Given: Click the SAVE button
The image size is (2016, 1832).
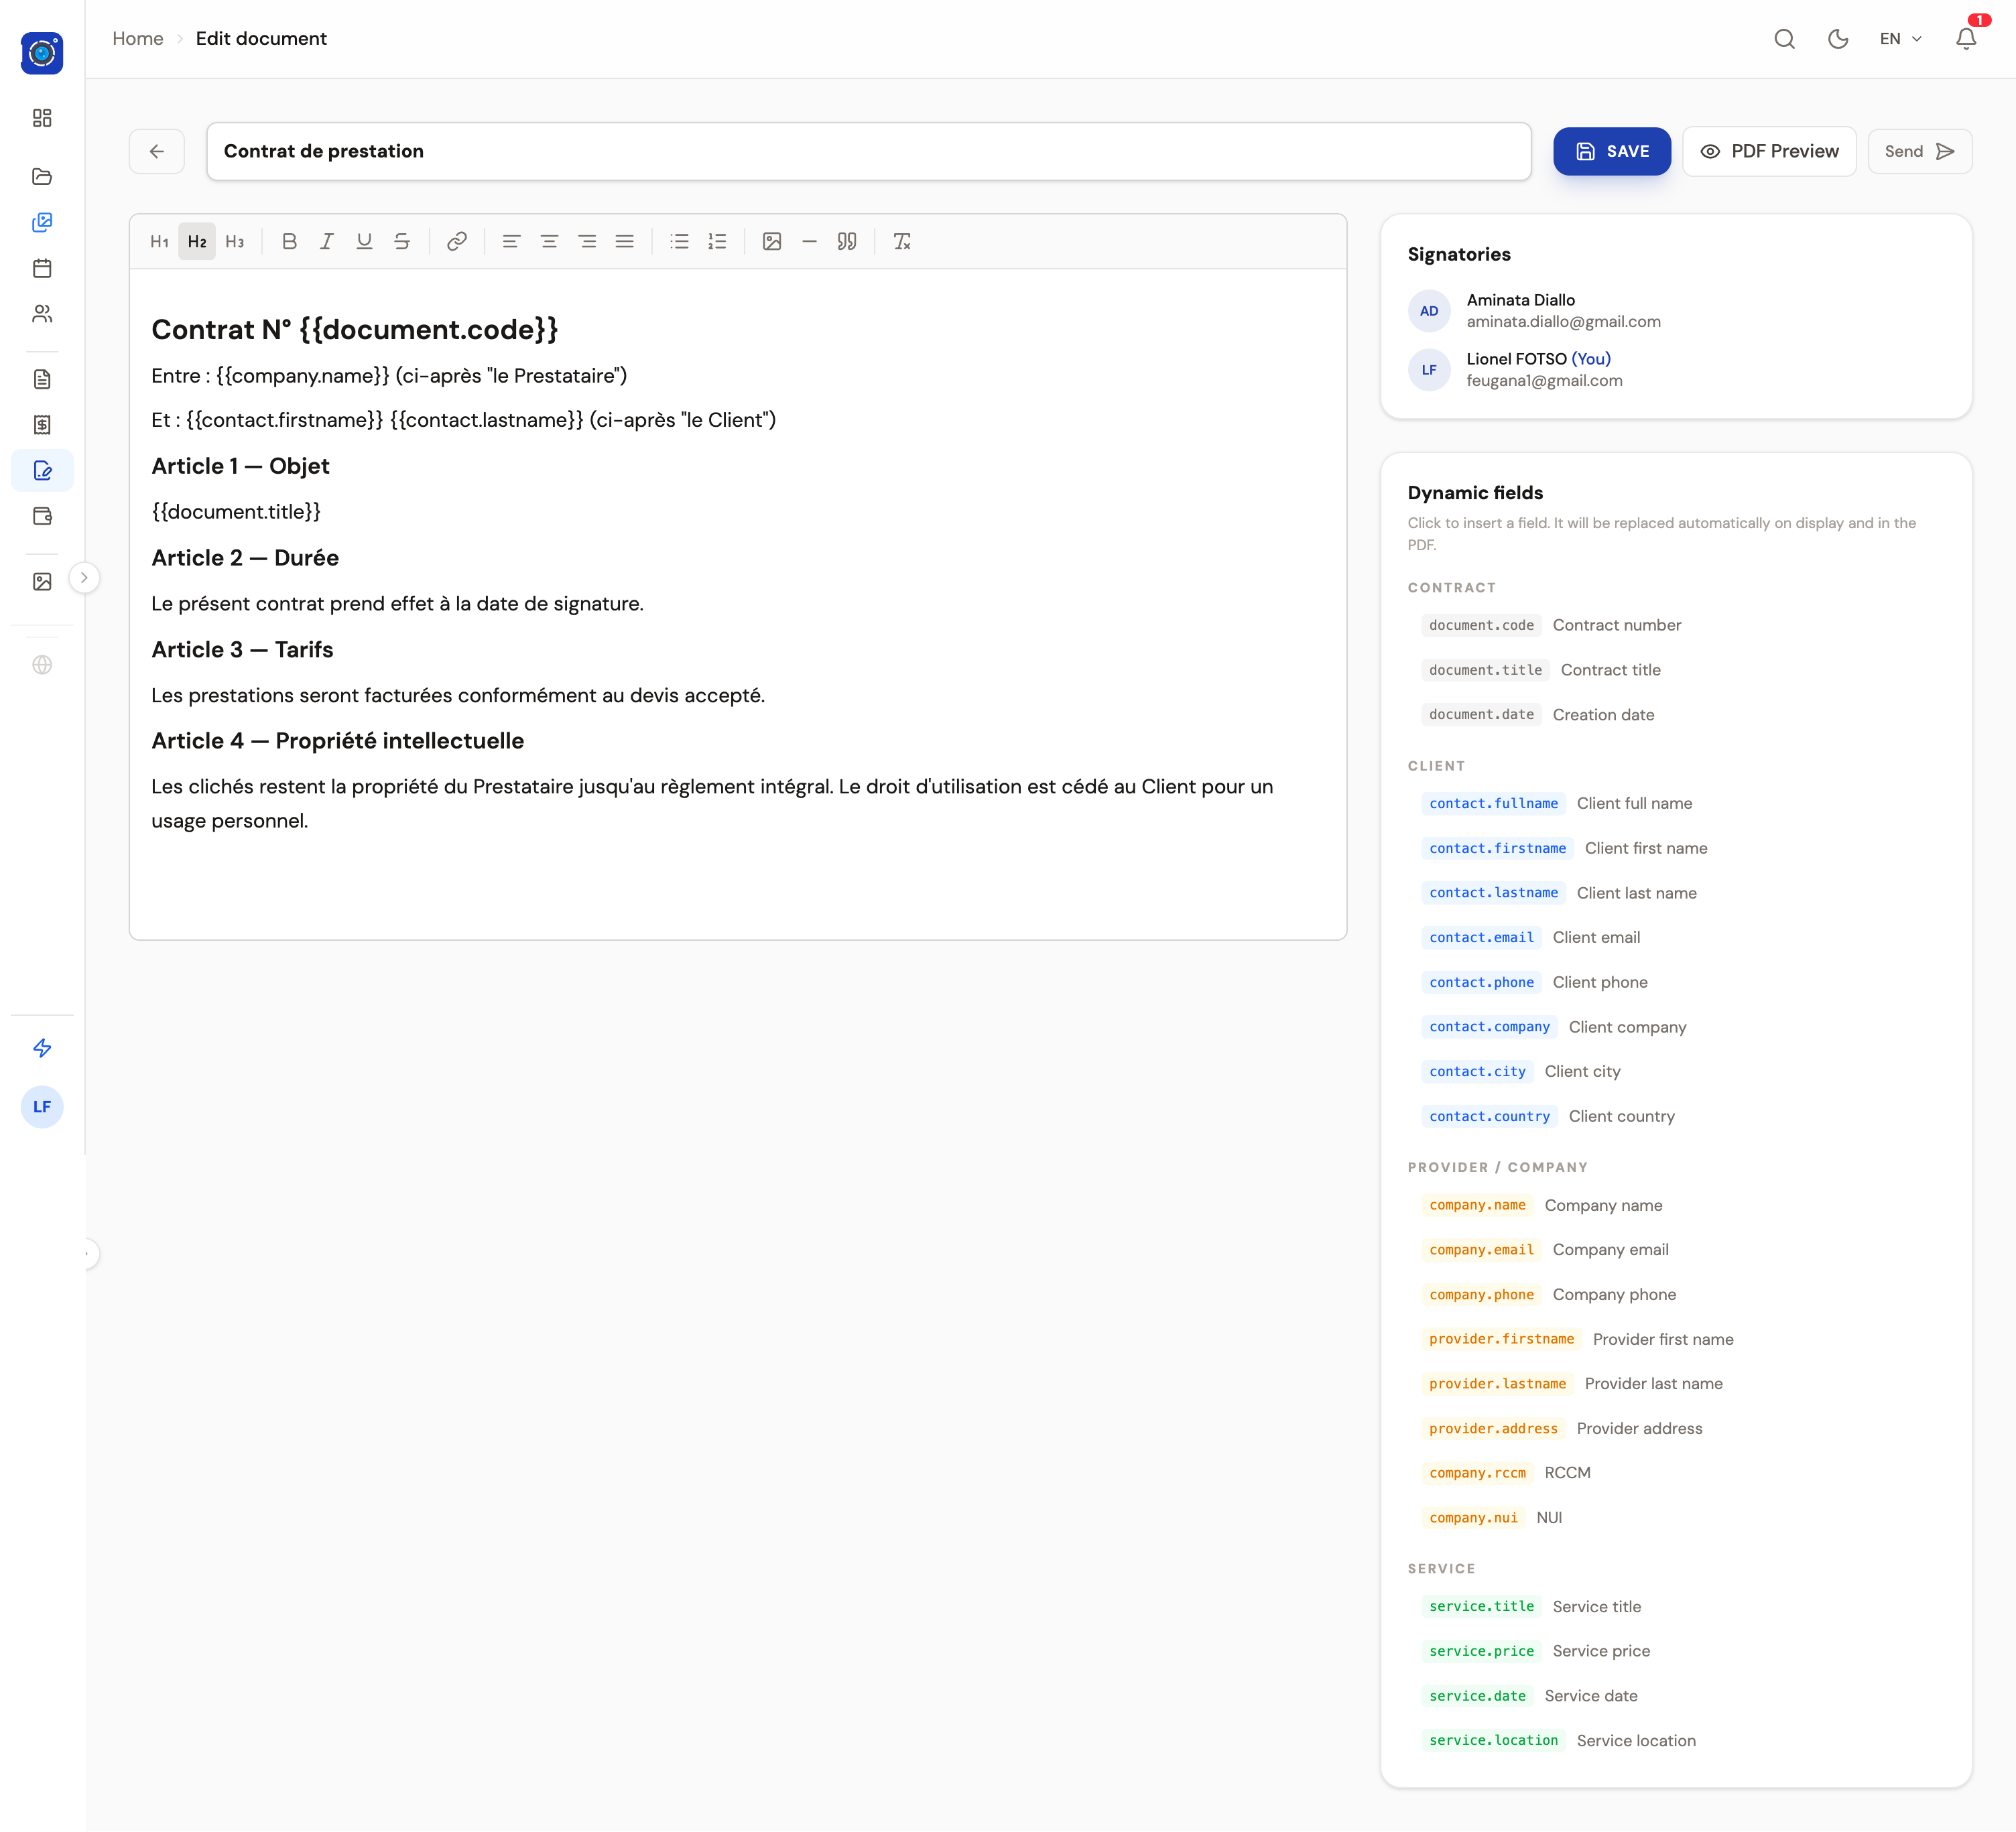Looking at the screenshot, I should (1611, 151).
